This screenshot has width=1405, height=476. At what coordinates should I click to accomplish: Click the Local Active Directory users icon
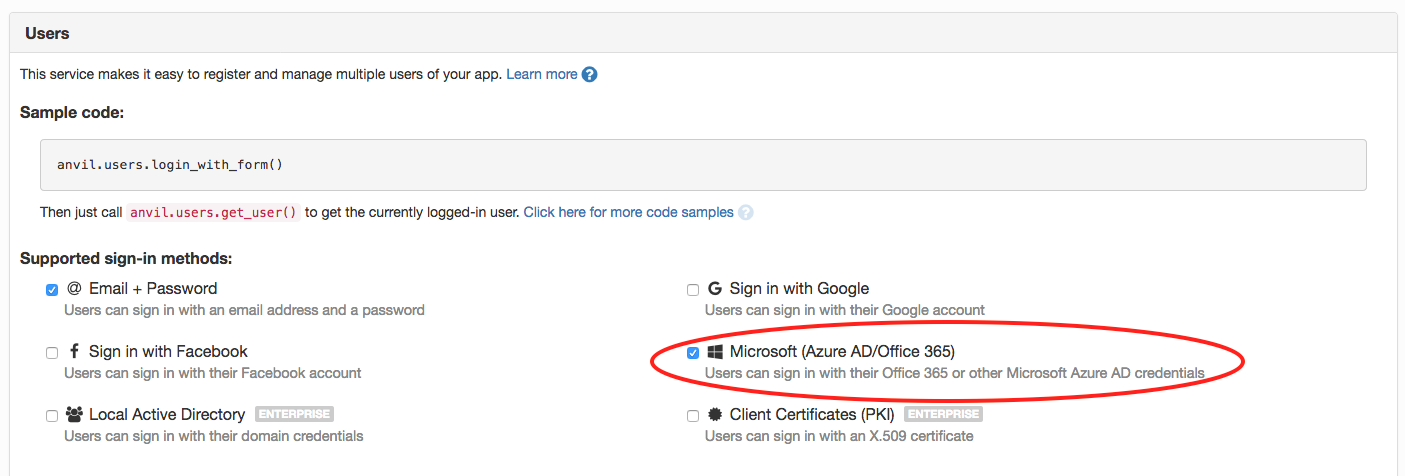click(x=74, y=414)
